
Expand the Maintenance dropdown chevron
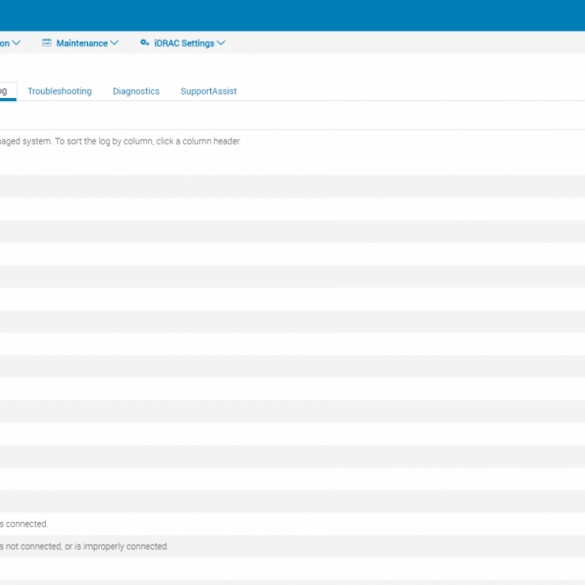(x=115, y=43)
